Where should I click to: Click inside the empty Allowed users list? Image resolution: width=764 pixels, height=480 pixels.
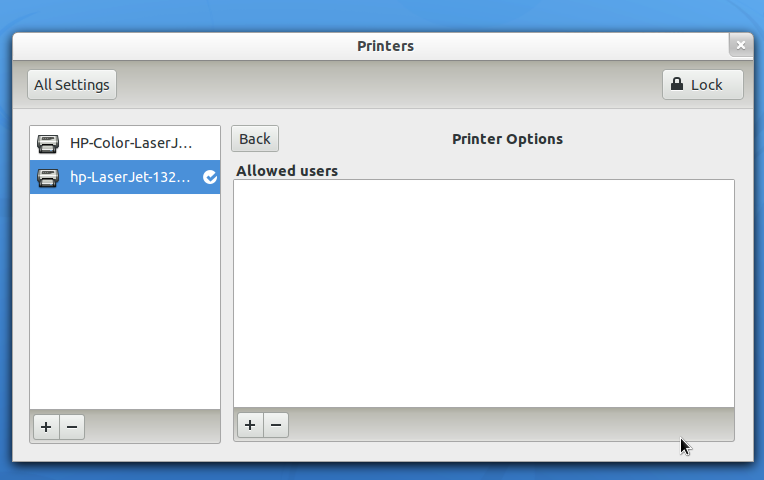pos(484,293)
